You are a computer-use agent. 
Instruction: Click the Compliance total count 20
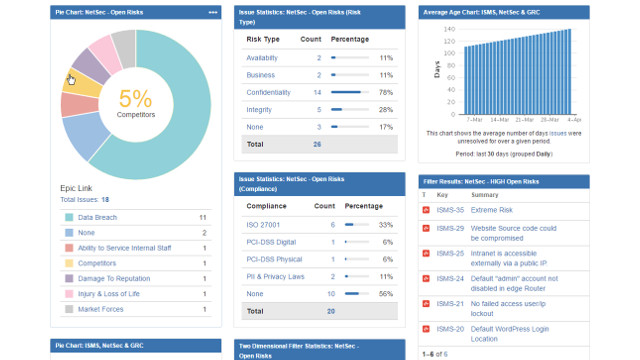click(x=331, y=311)
